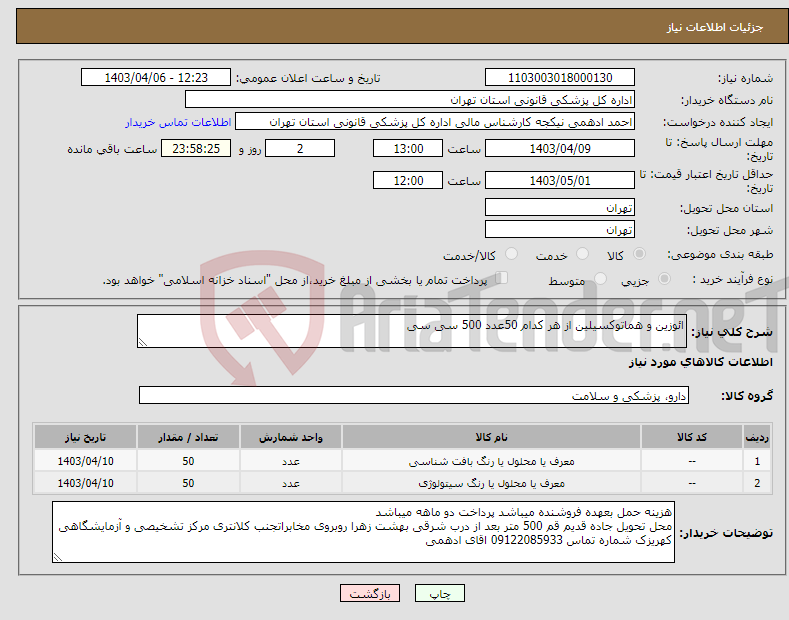Click the need number field 1103003018000130

coord(560,78)
